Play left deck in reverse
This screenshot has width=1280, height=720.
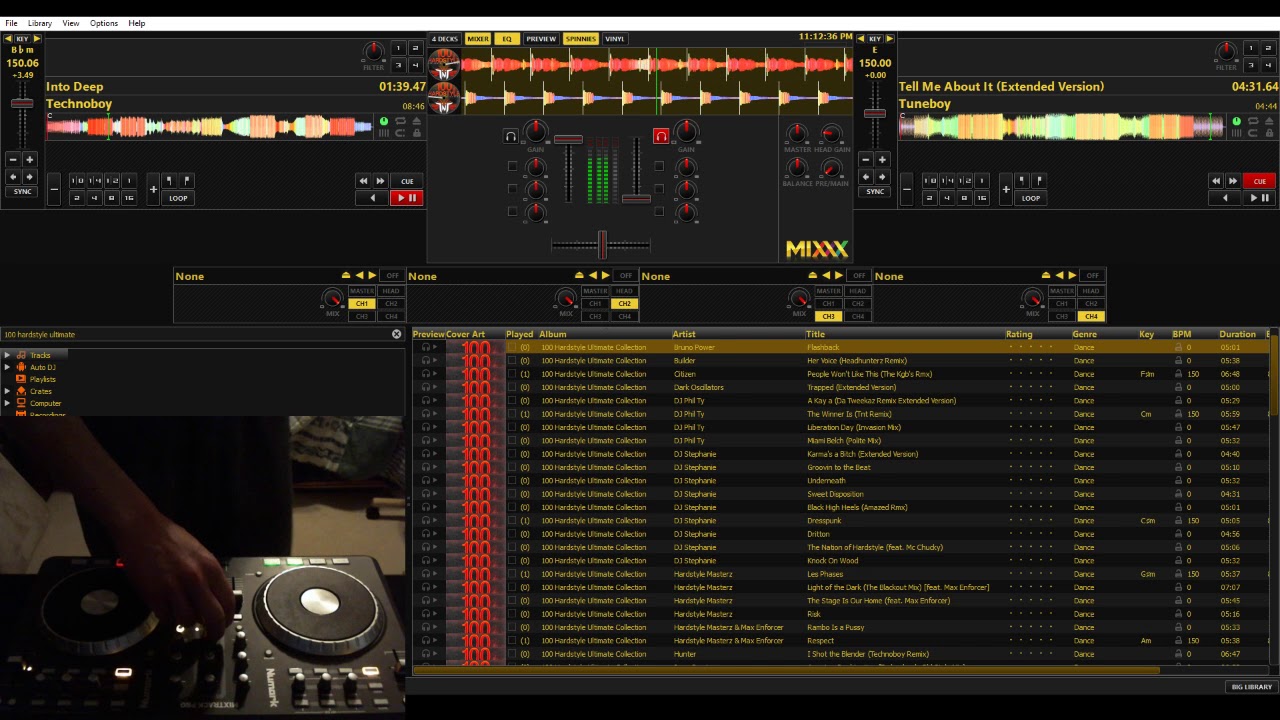coord(372,198)
